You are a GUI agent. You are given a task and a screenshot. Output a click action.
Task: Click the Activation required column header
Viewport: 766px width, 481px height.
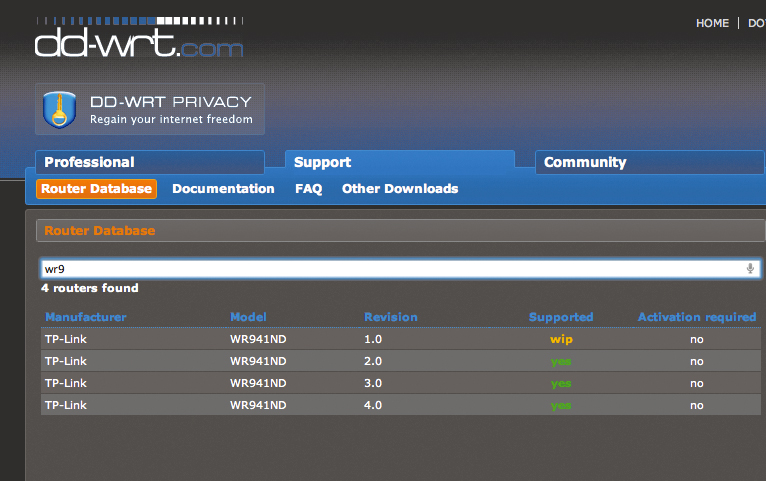[x=697, y=317]
